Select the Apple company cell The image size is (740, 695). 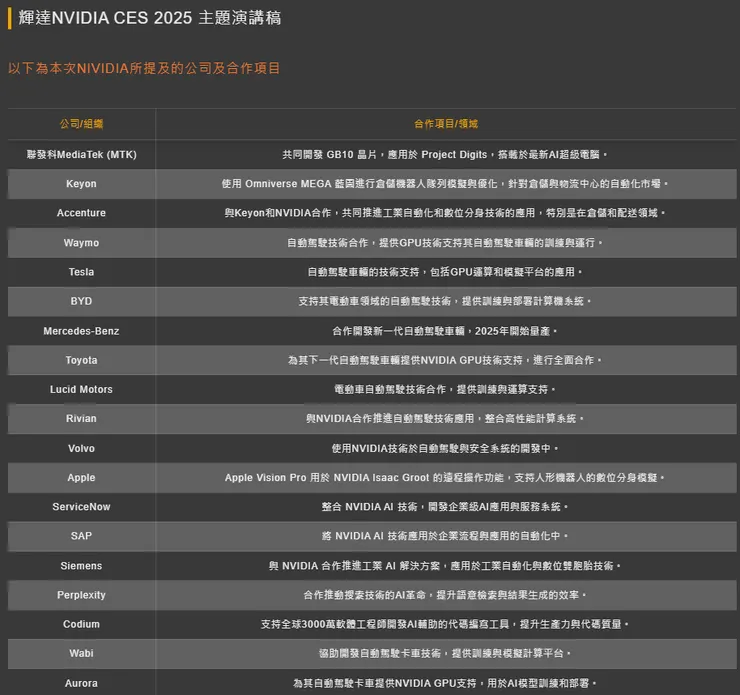coord(81,477)
